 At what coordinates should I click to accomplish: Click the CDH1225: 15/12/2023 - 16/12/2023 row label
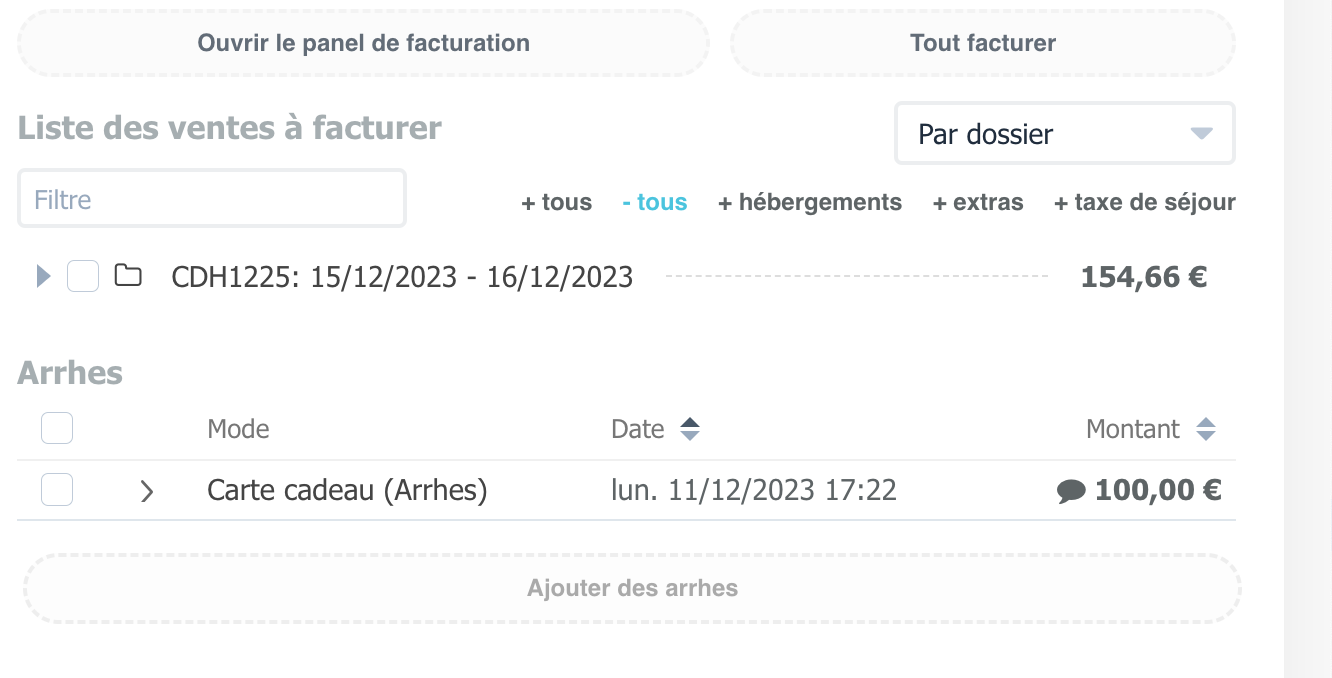[402, 277]
